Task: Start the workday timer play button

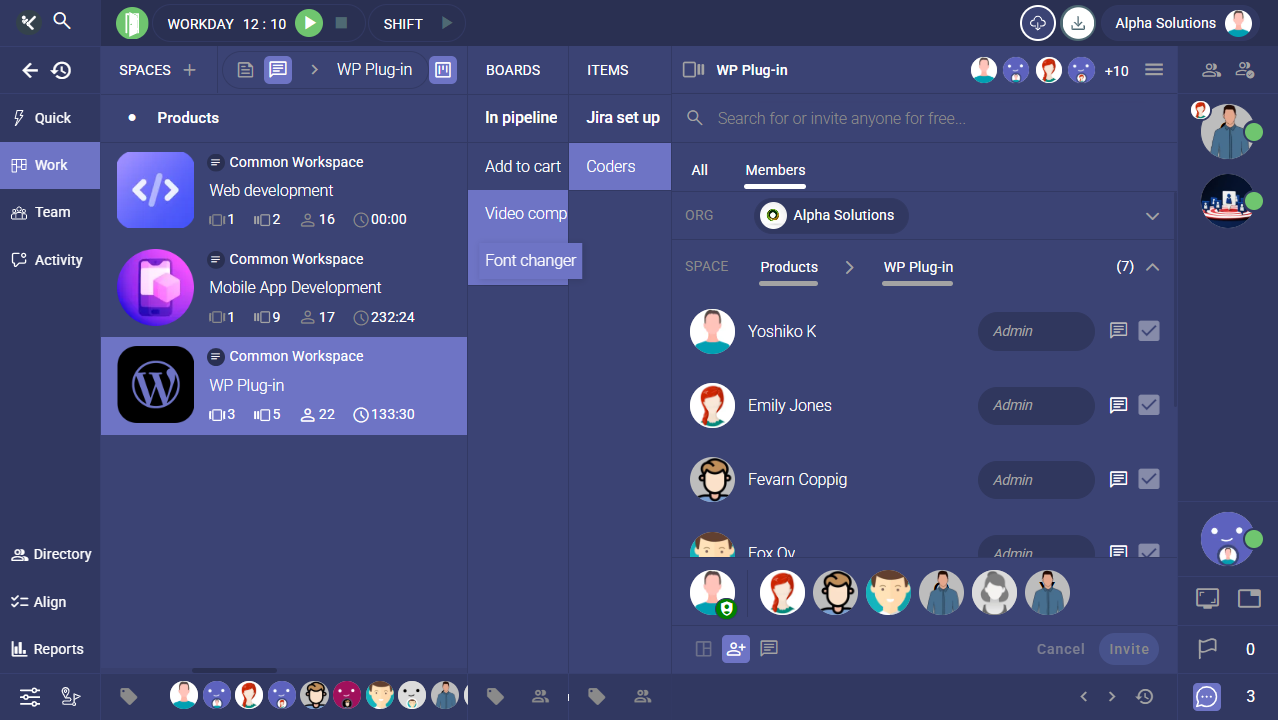Action: [x=309, y=23]
